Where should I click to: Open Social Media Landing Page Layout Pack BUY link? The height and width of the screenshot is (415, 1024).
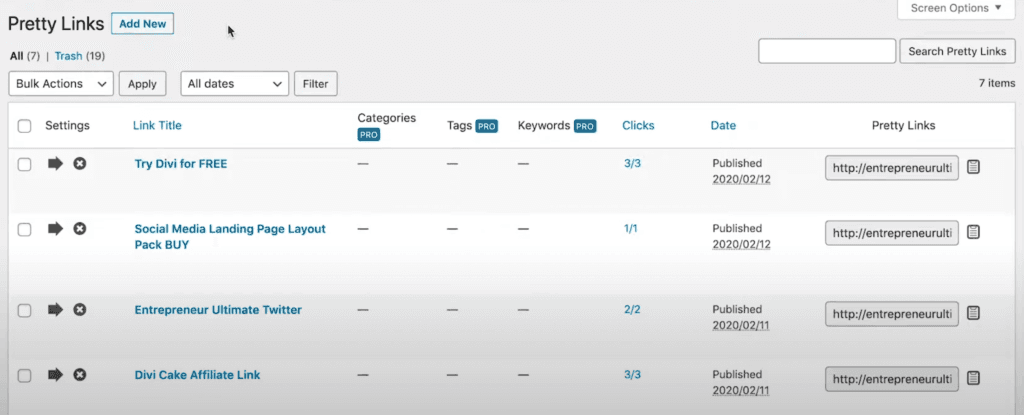(x=230, y=237)
